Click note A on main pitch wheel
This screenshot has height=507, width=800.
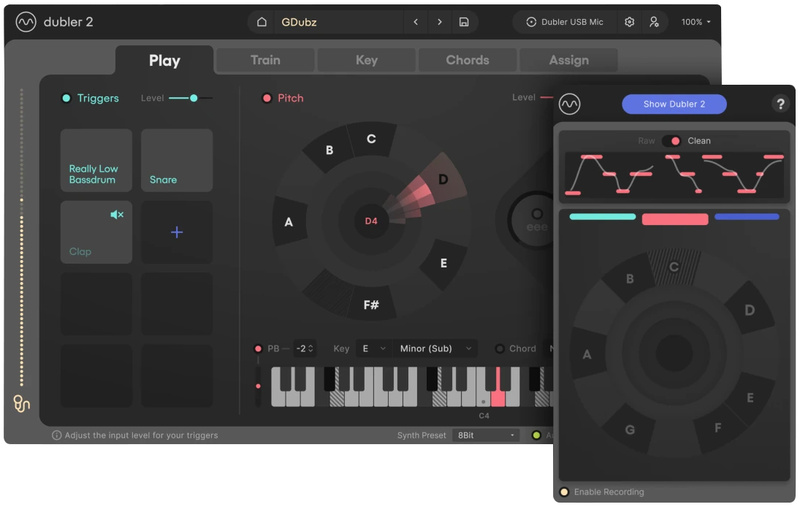289,222
